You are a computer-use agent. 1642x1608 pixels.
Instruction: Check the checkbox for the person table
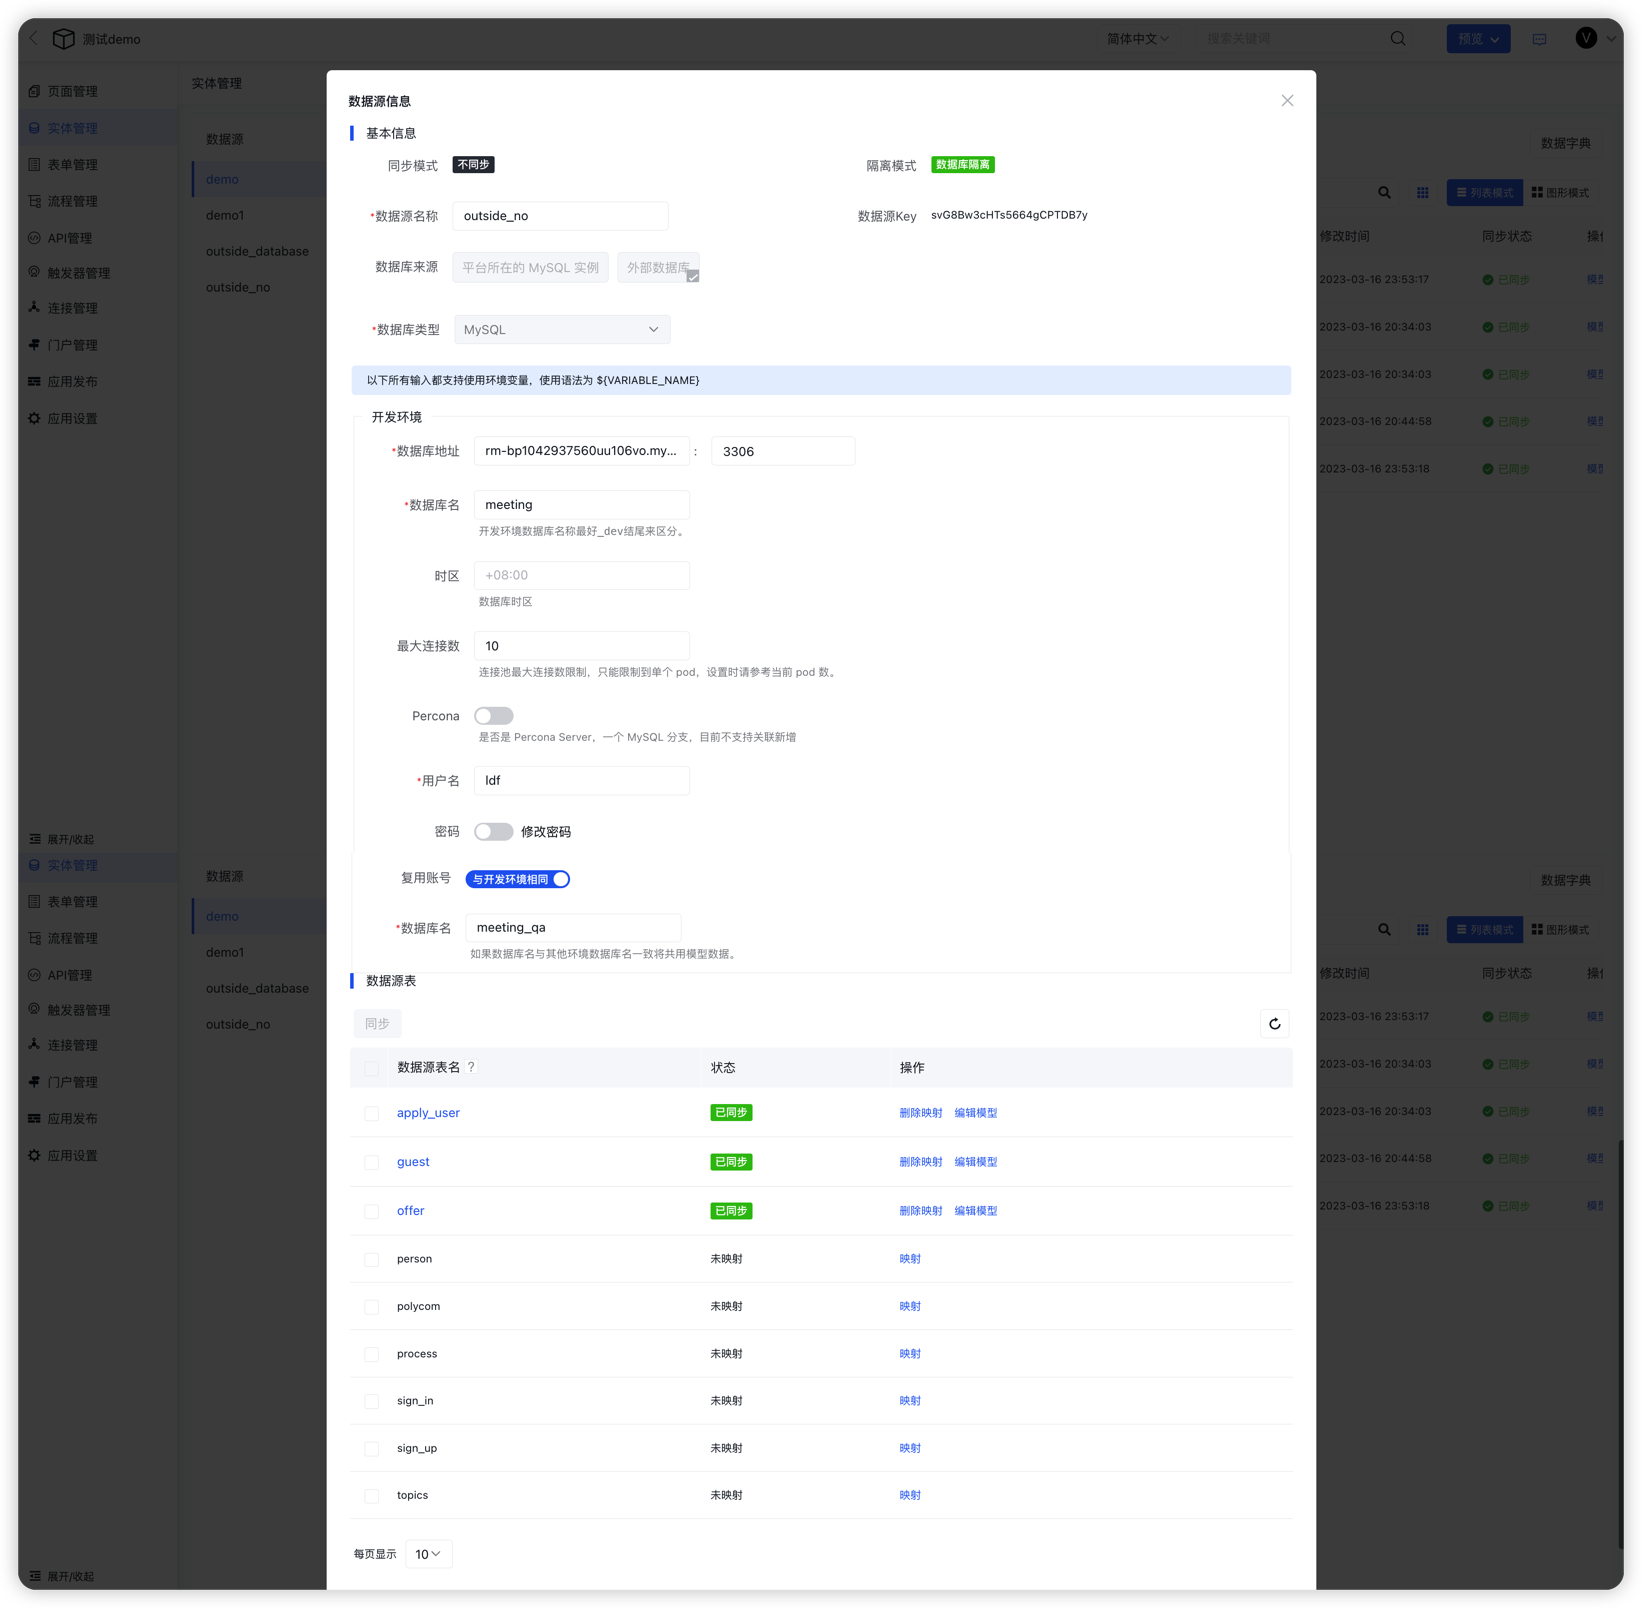click(x=372, y=1260)
